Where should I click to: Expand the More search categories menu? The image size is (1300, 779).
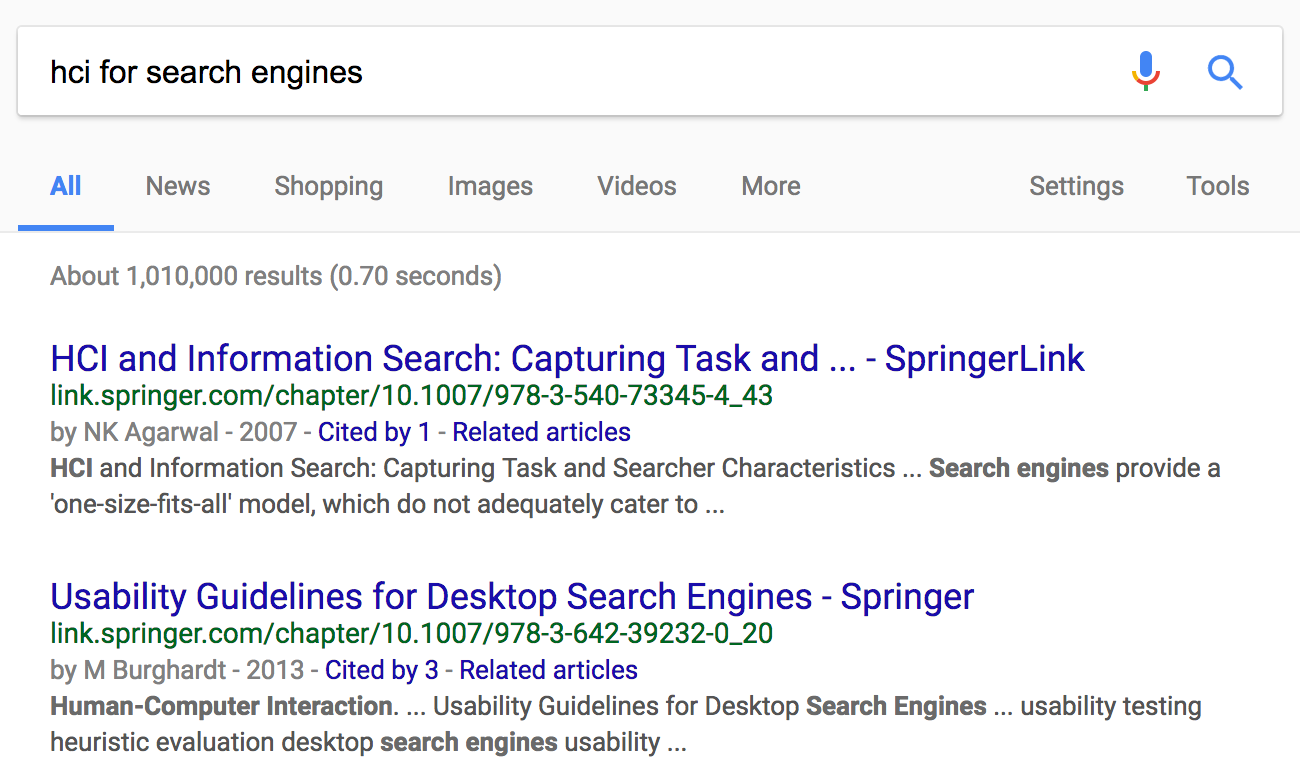point(771,186)
